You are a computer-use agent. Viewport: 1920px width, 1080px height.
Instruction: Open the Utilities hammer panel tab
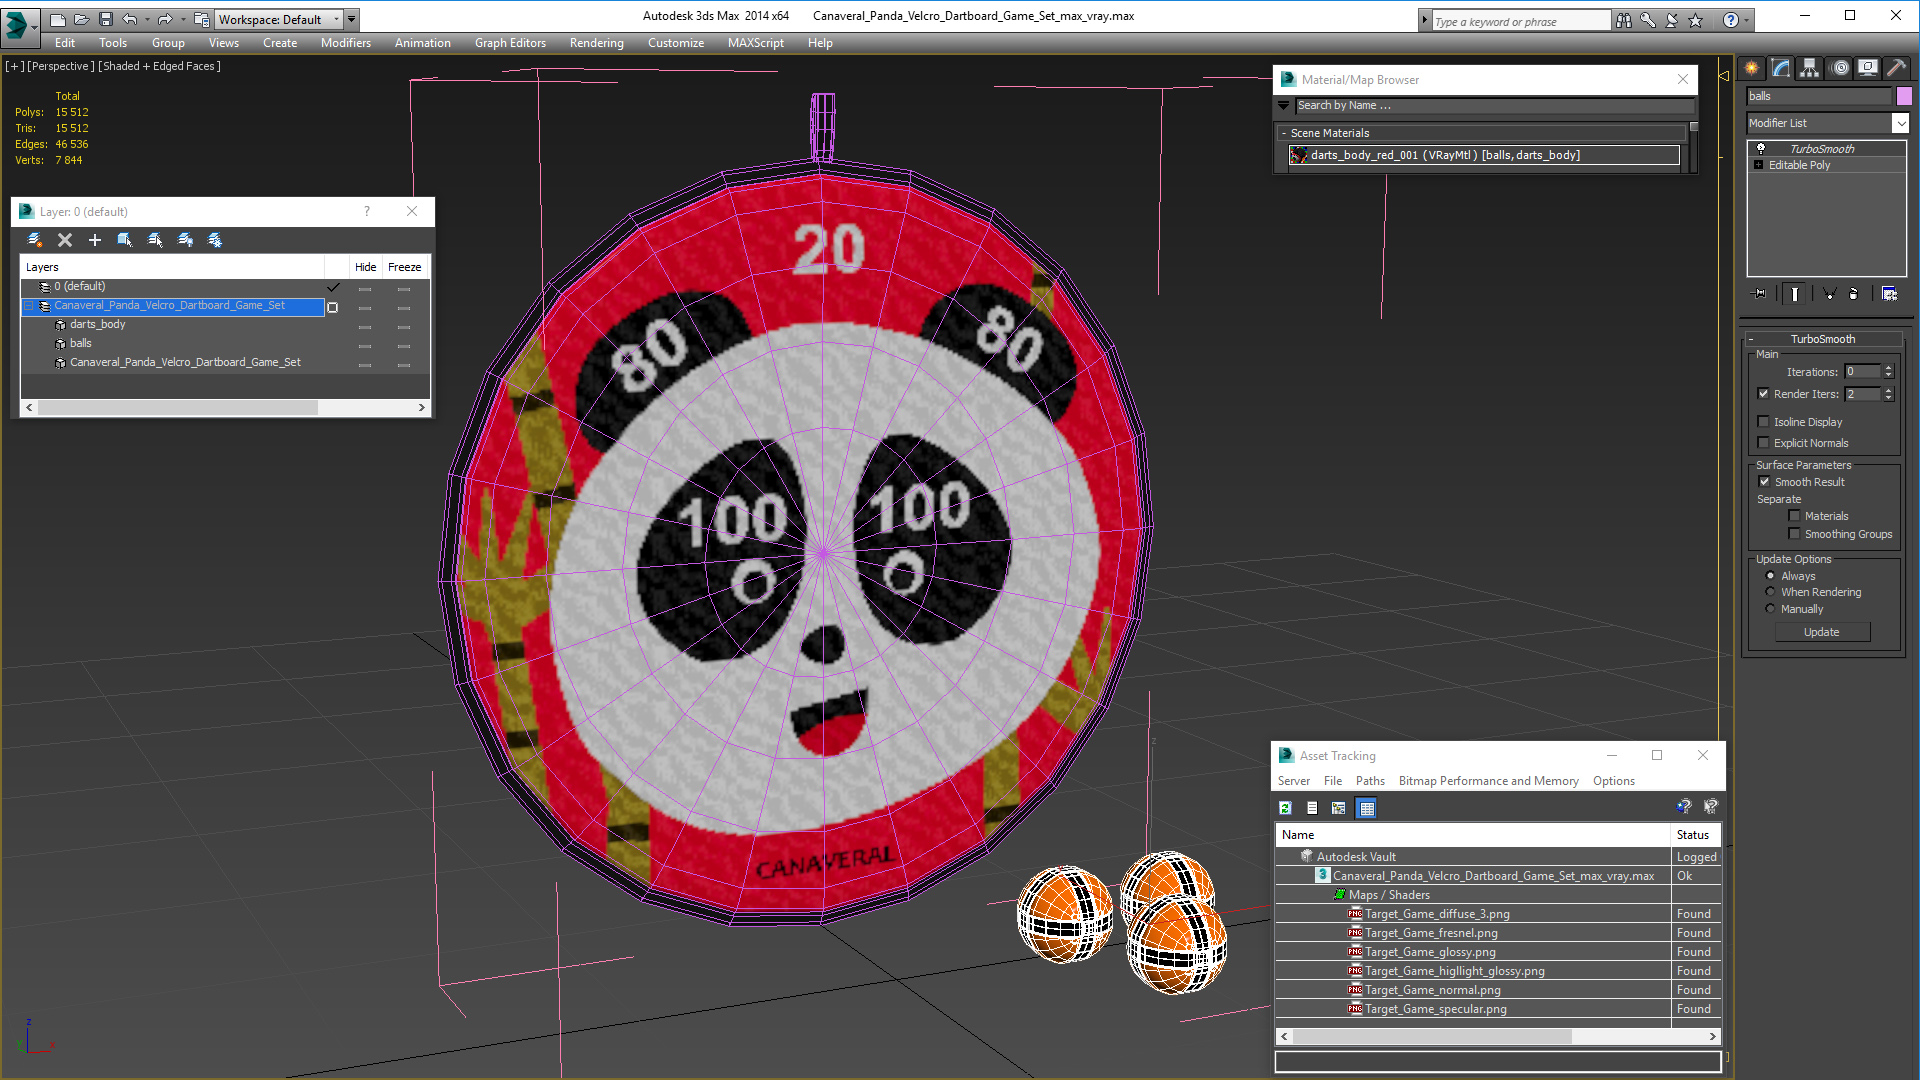tap(1896, 68)
